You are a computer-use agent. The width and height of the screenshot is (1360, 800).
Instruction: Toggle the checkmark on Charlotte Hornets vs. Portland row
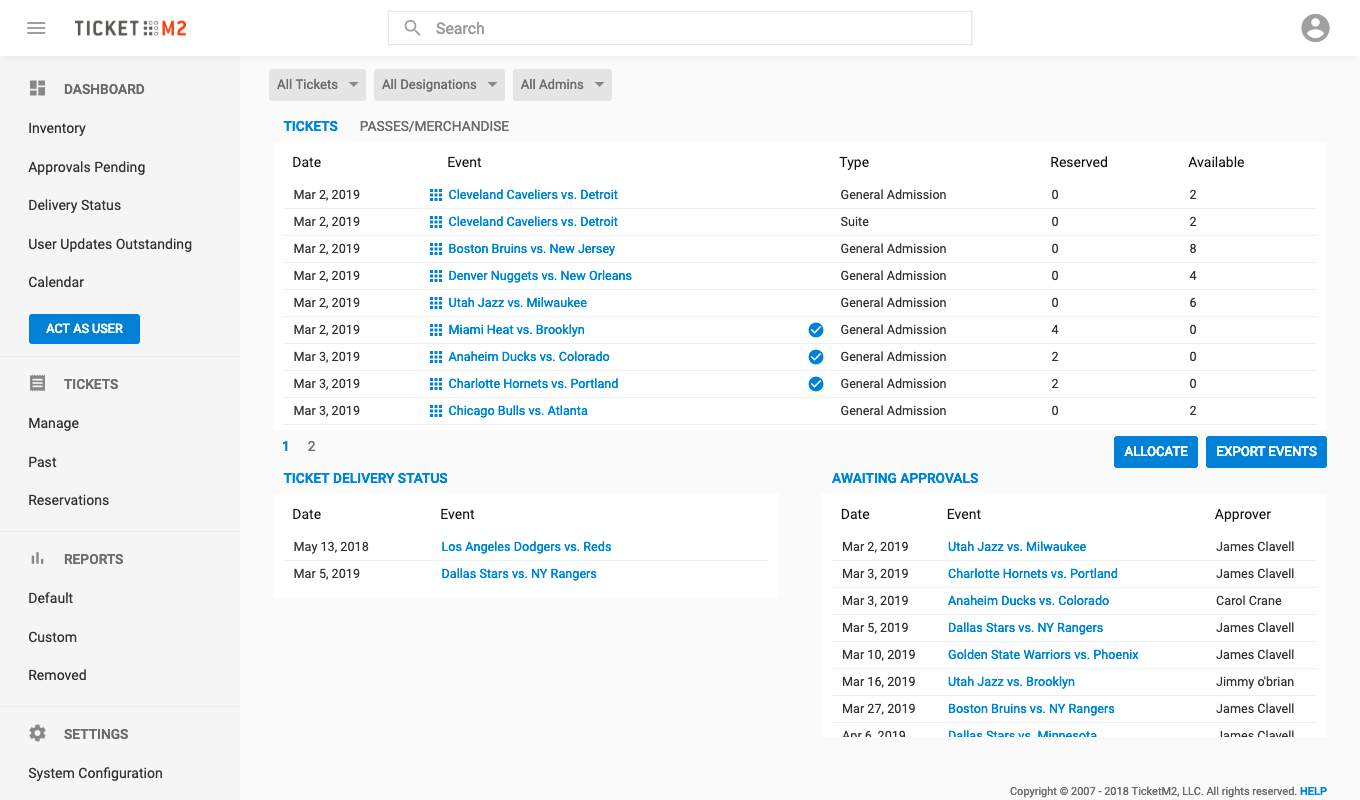tap(816, 384)
